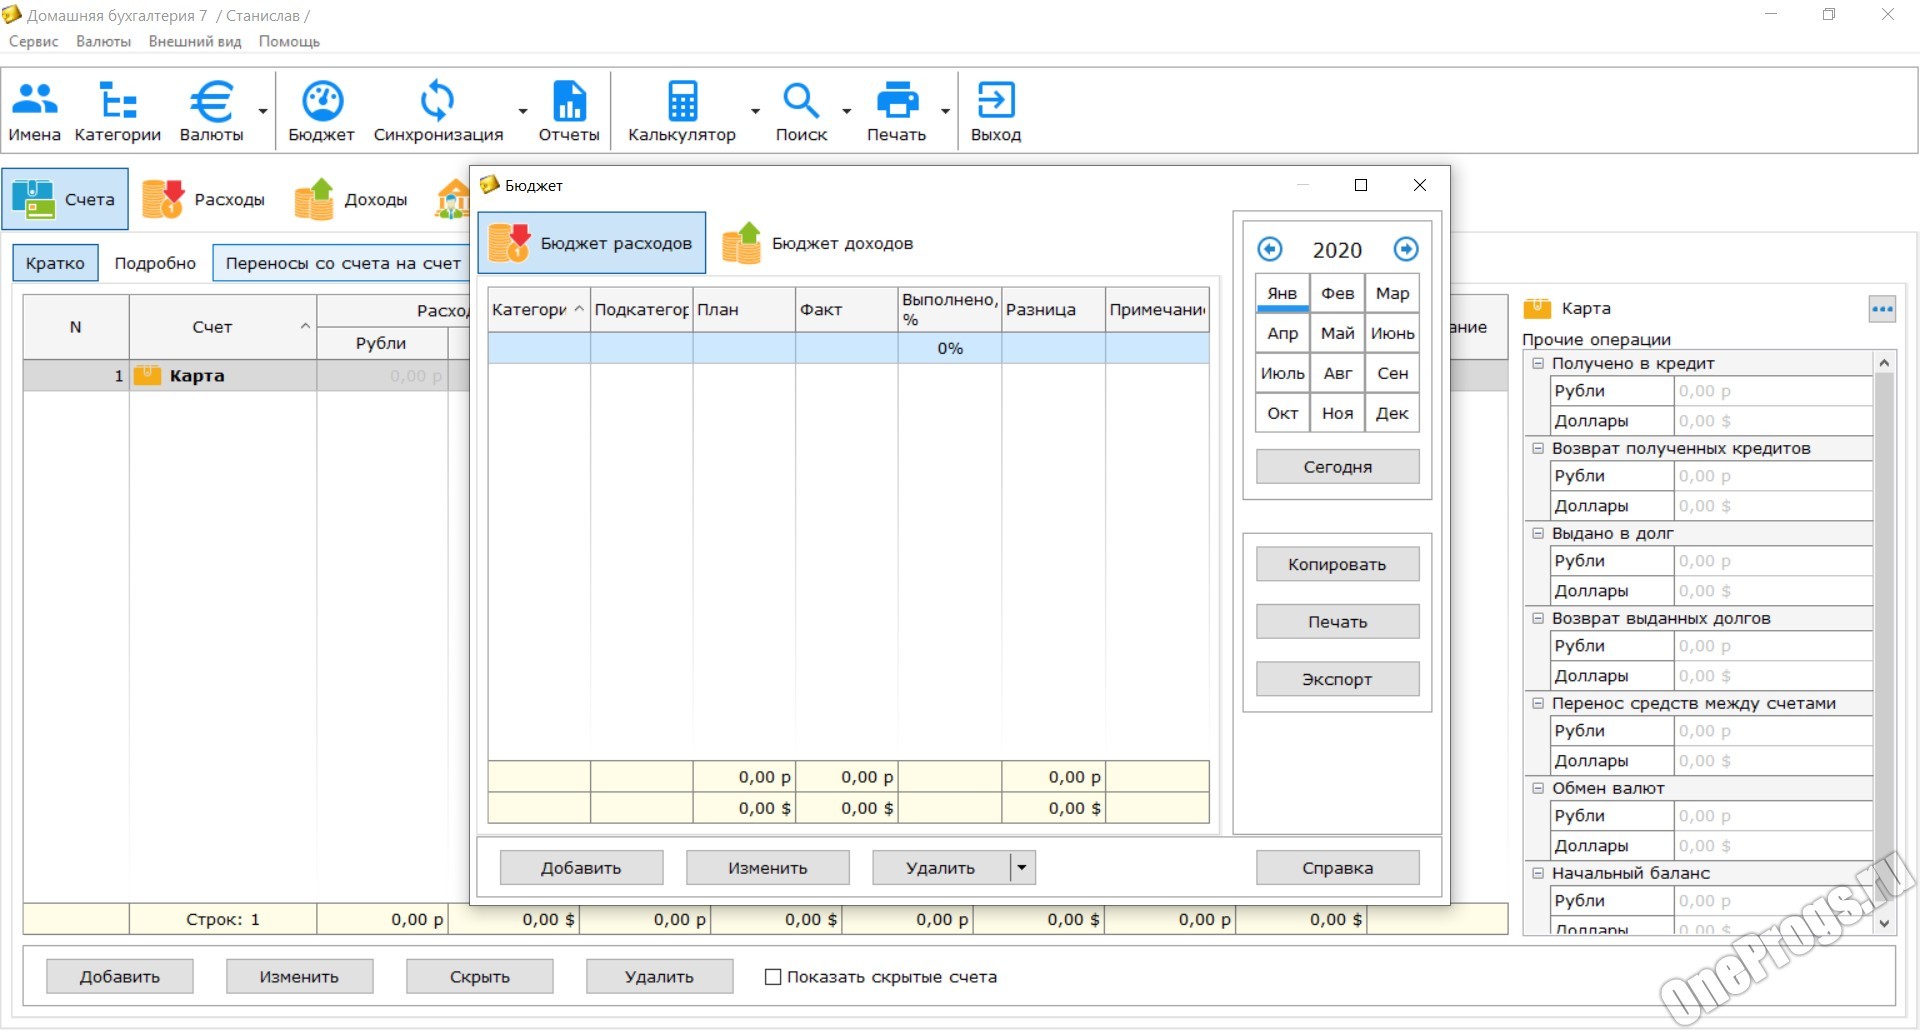Image resolution: width=1920 pixels, height=1030 pixels.
Task: Click the Копировать button
Action: 1337,564
